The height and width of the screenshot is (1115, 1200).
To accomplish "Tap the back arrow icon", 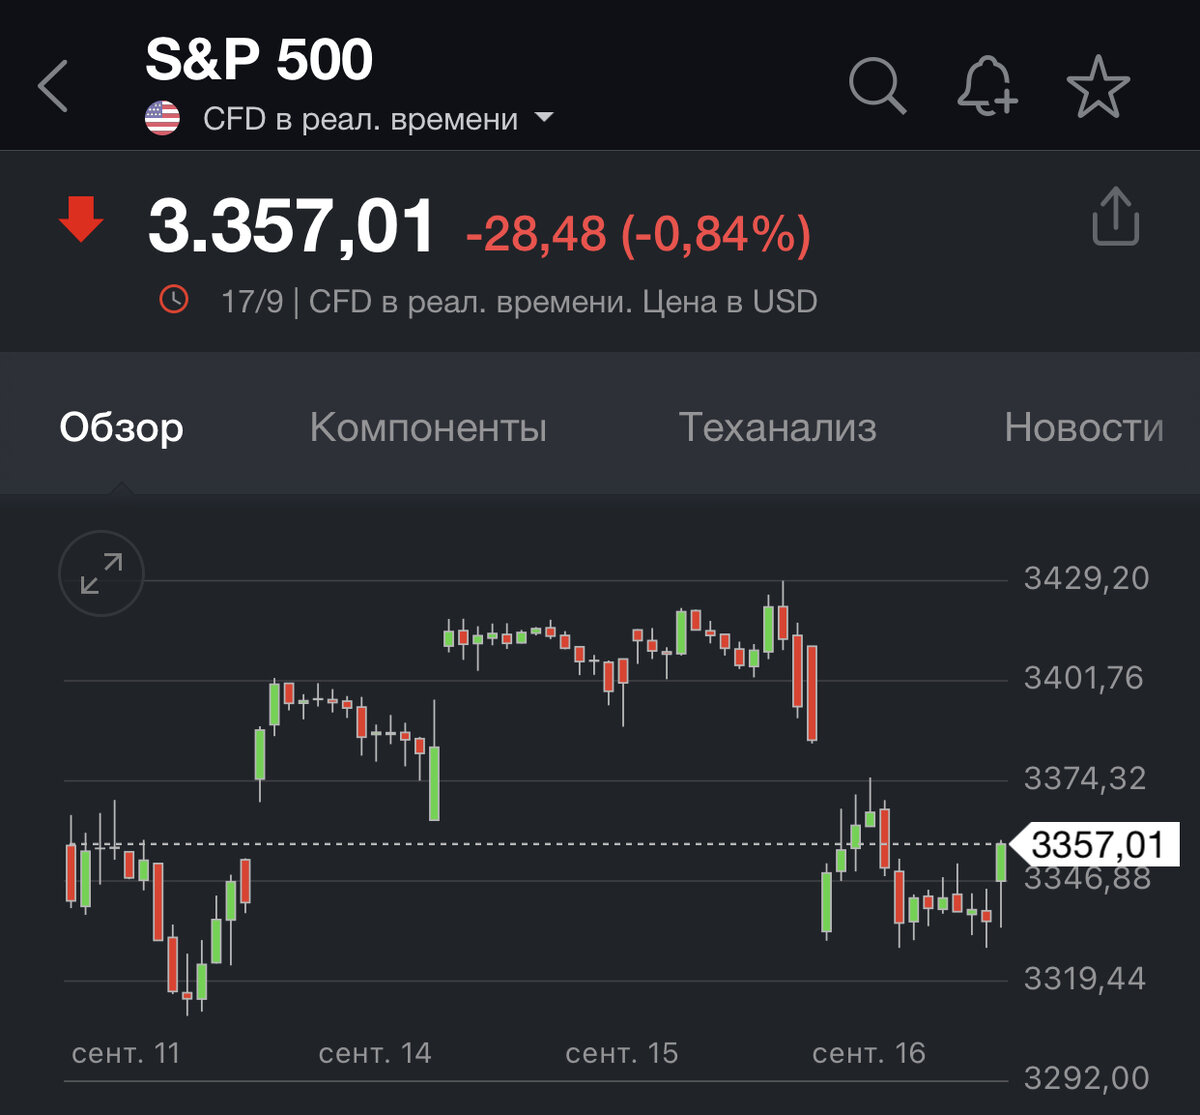I will tap(54, 86).
